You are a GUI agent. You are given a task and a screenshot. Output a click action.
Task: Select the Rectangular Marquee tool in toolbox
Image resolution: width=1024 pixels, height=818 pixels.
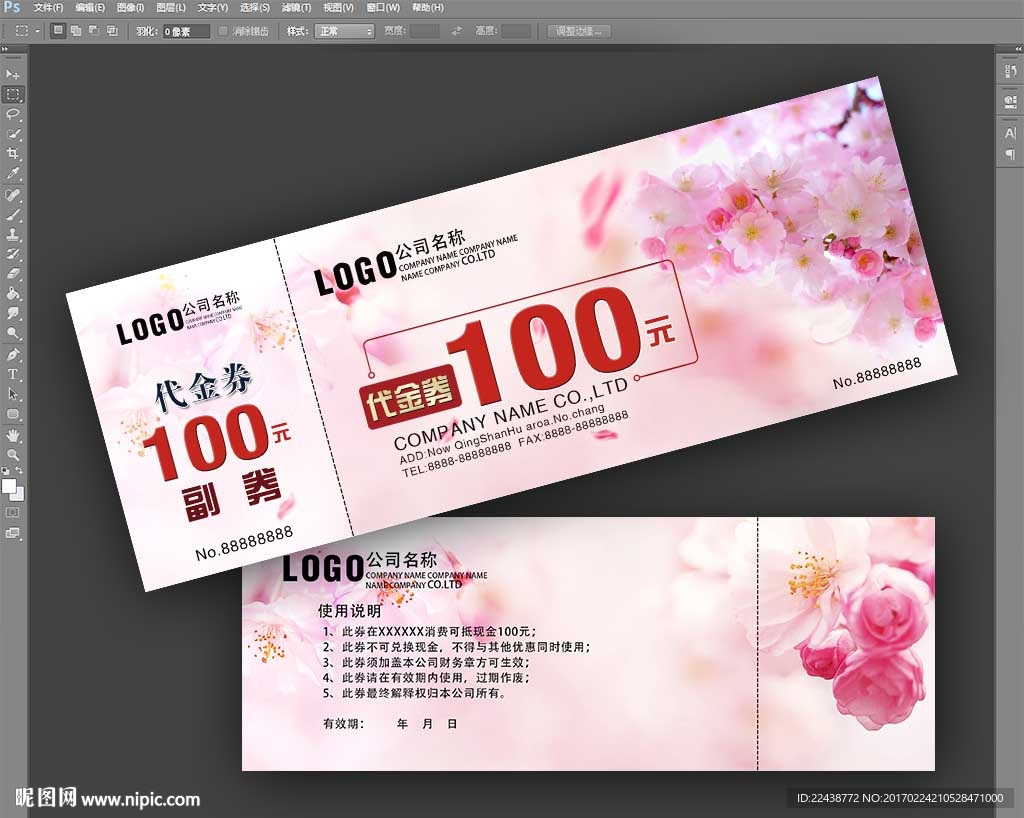coord(13,95)
